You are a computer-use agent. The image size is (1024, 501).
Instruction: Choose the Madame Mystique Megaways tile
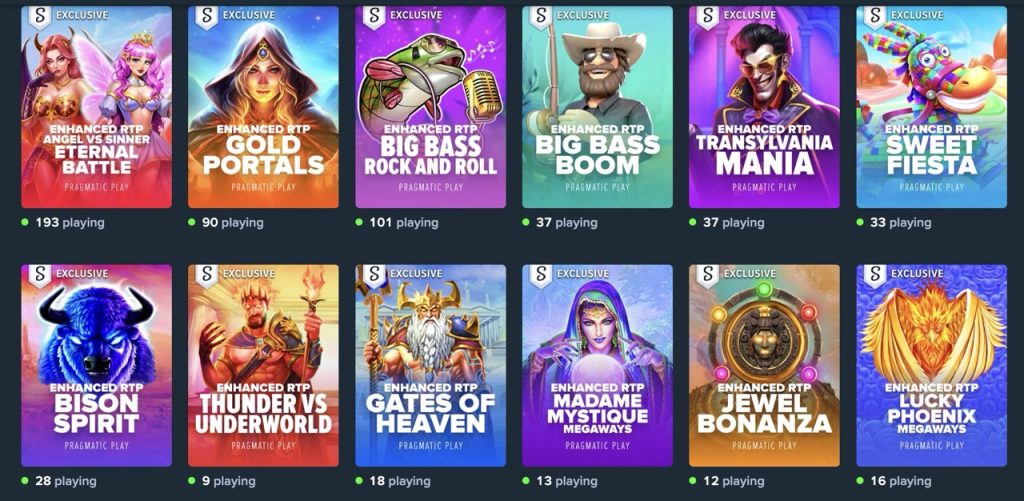point(598,365)
